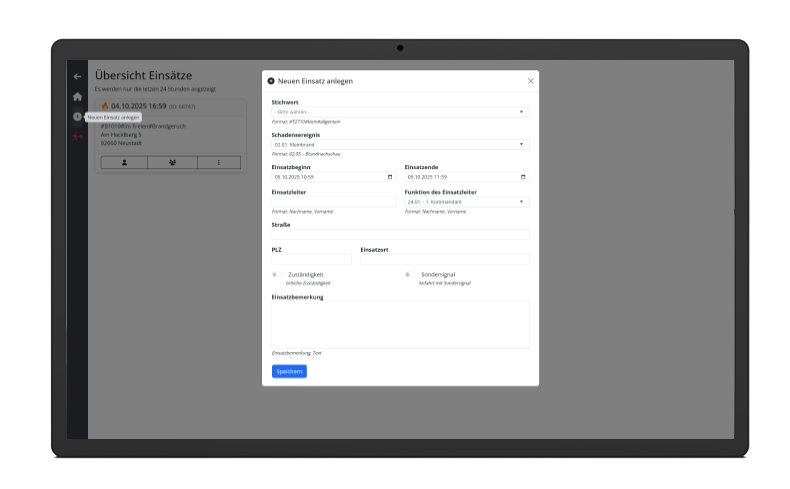The width and height of the screenshot is (790, 489).
Task: Click into the Einsatzleiter text field
Action: point(333,202)
